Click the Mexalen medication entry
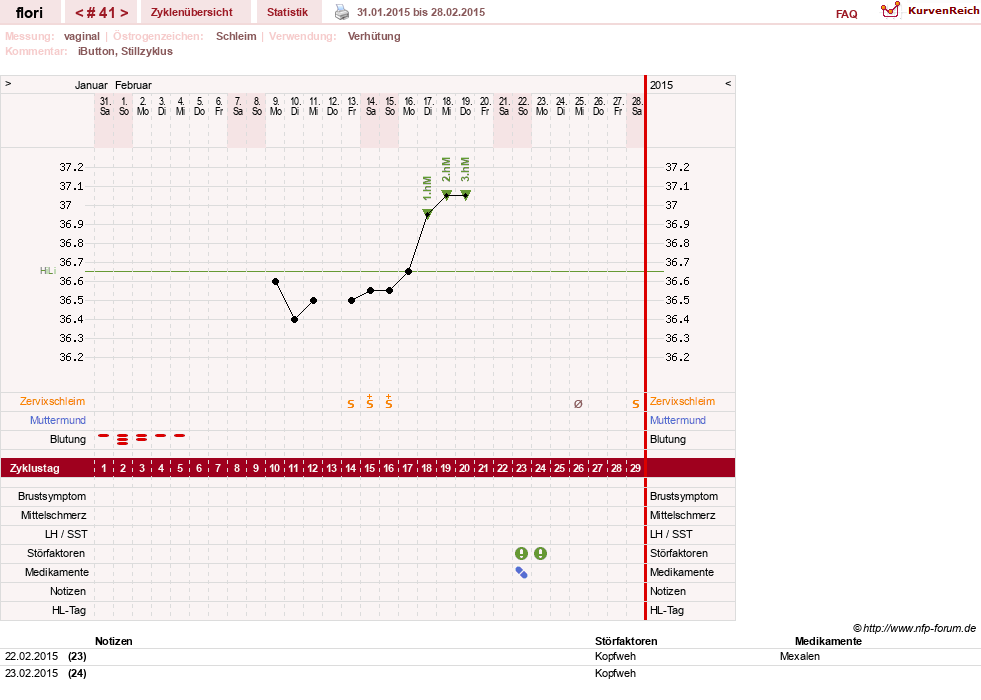This screenshot has width=981, height=700. click(x=800, y=656)
